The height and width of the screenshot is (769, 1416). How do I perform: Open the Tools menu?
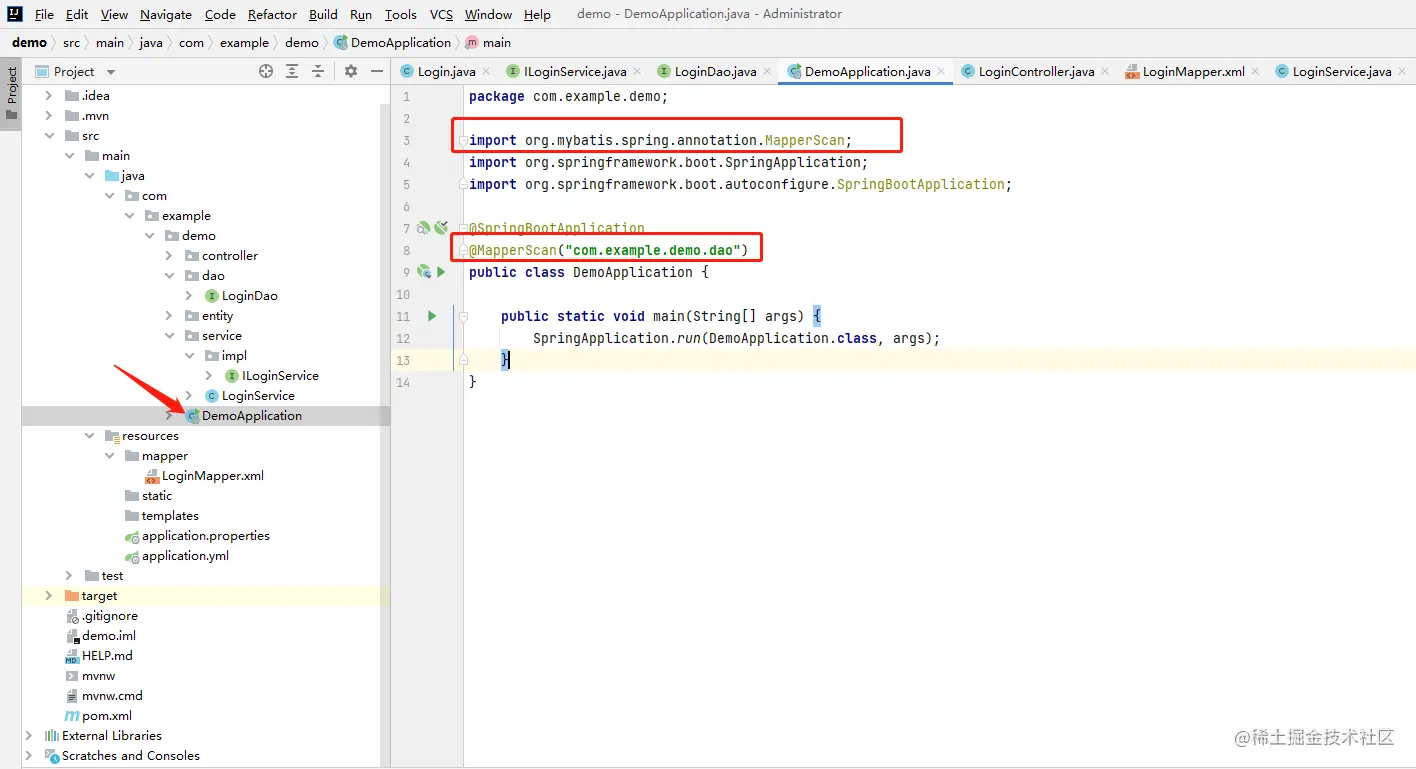(400, 15)
